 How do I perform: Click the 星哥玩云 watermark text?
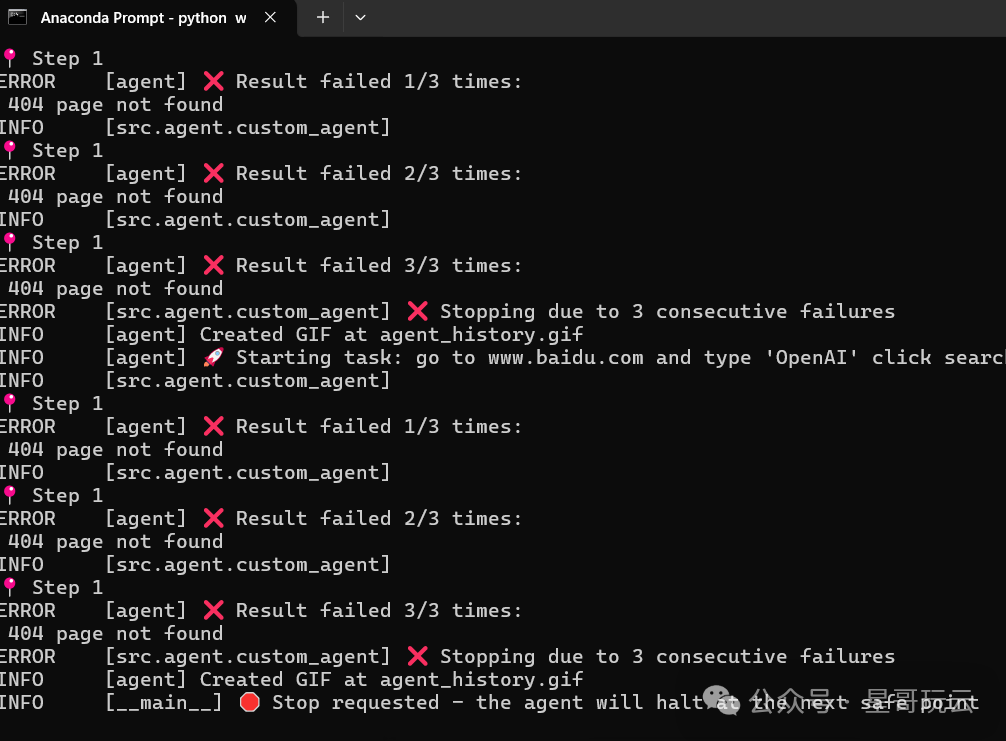tap(921, 701)
